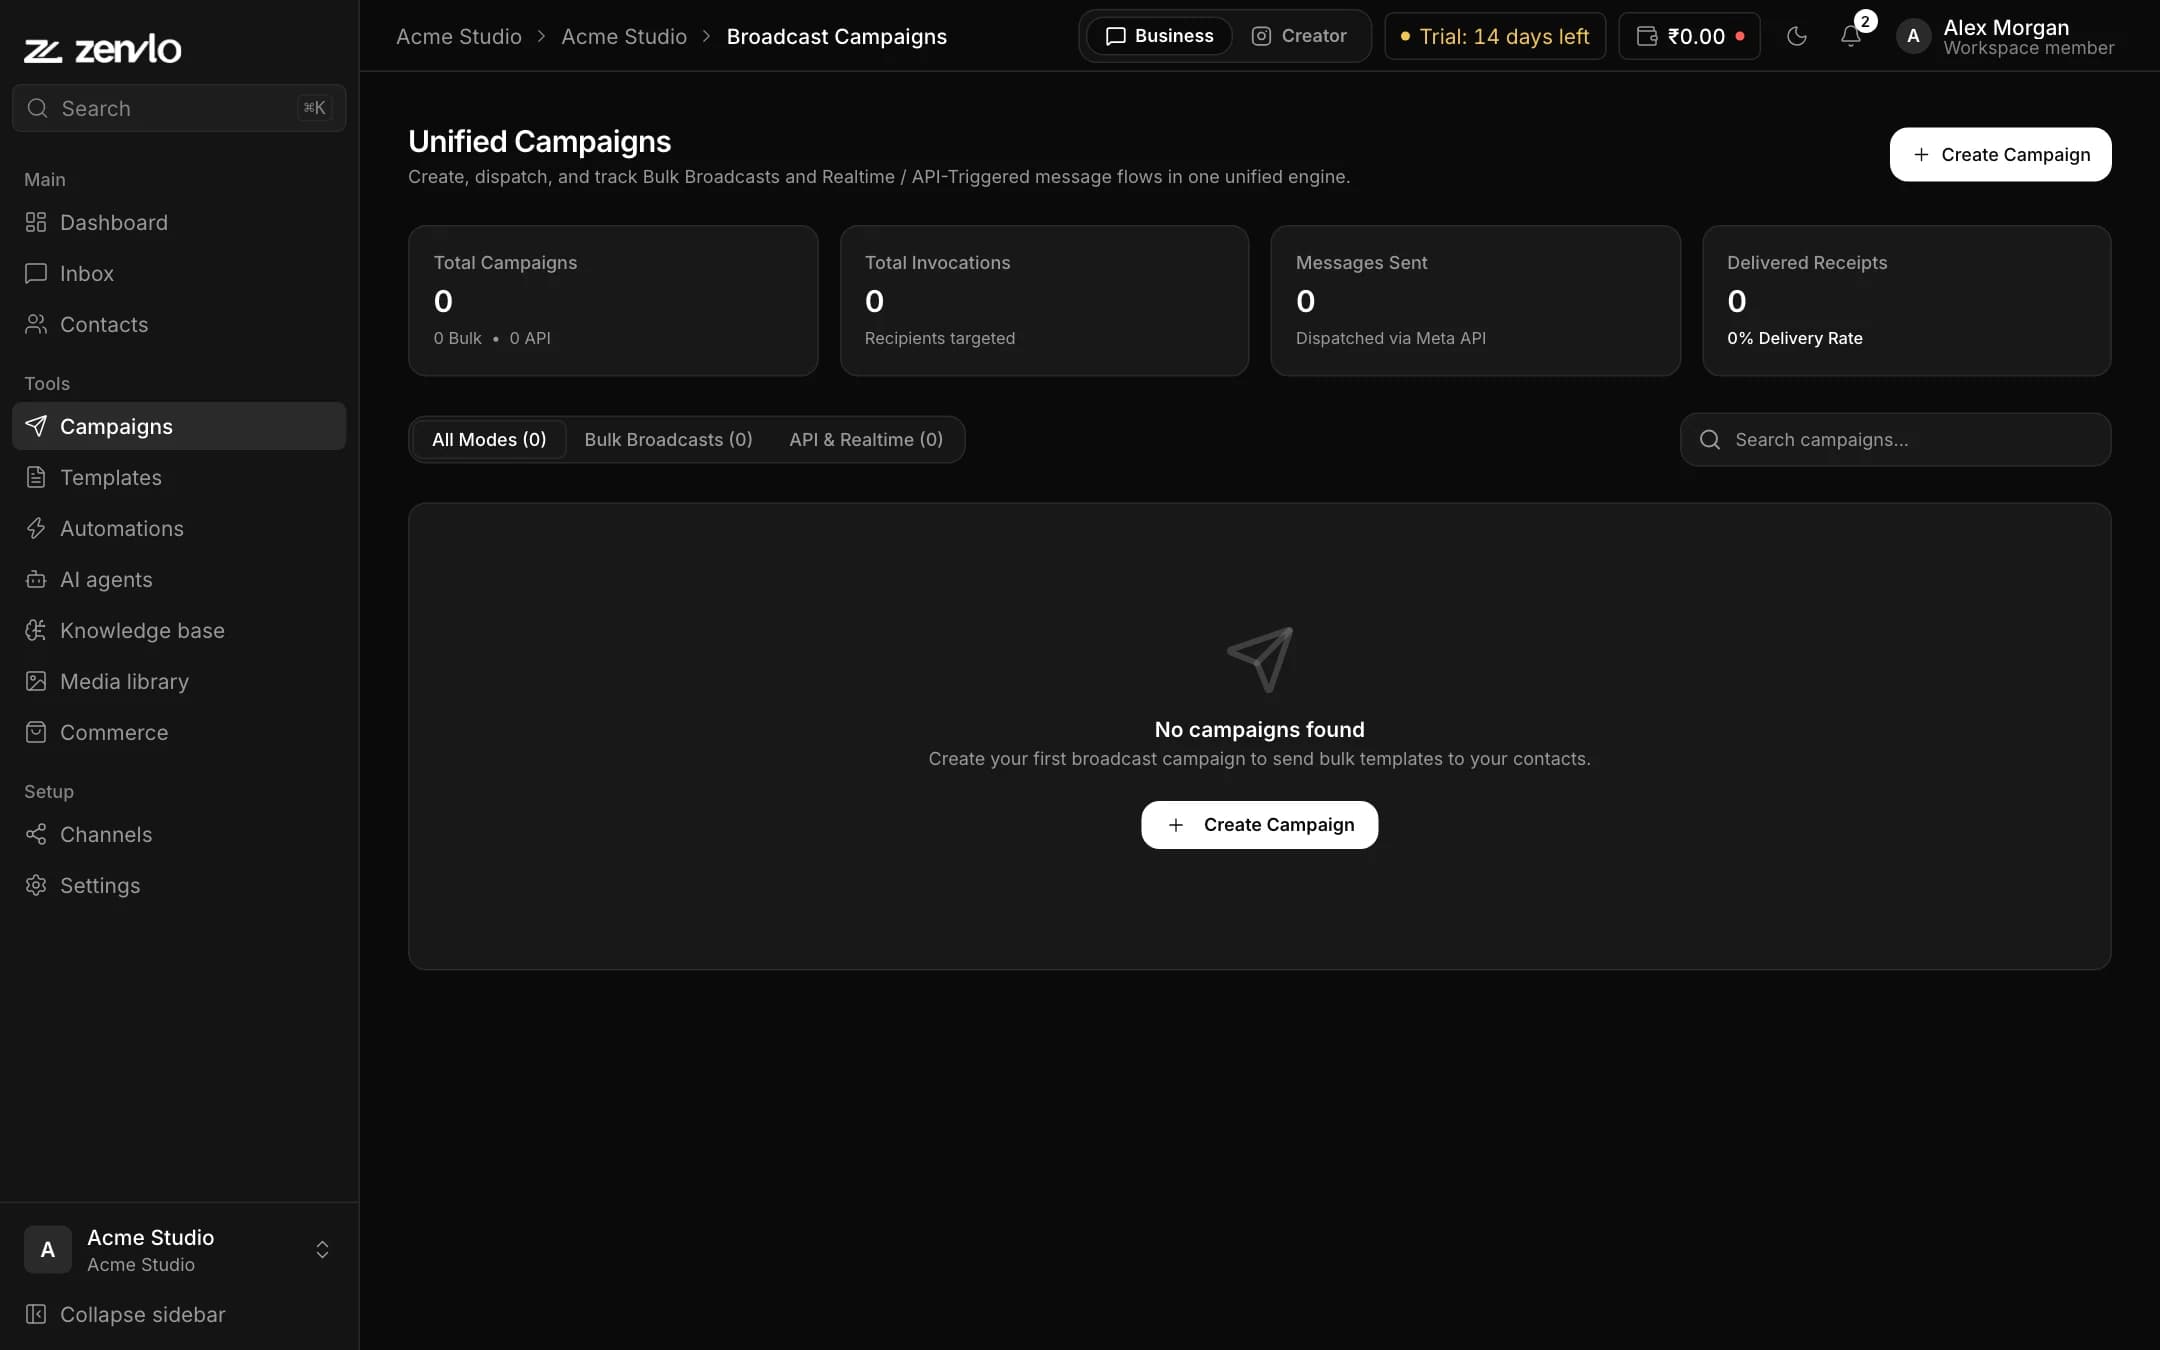Click the Alex Morgan avatar
This screenshot has width=2160, height=1350.
1913,36
